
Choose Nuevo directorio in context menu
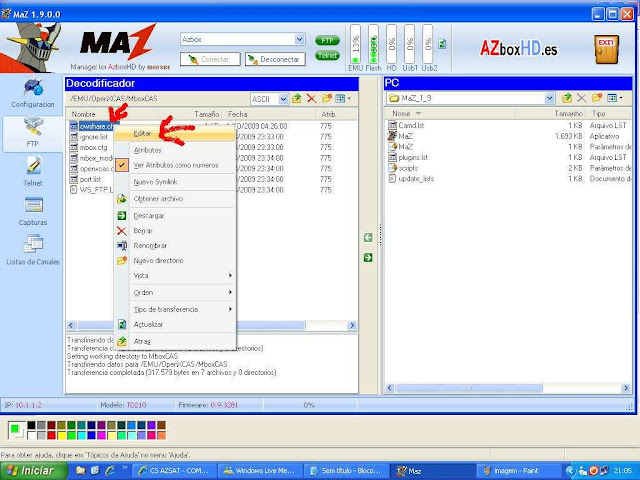[175, 260]
